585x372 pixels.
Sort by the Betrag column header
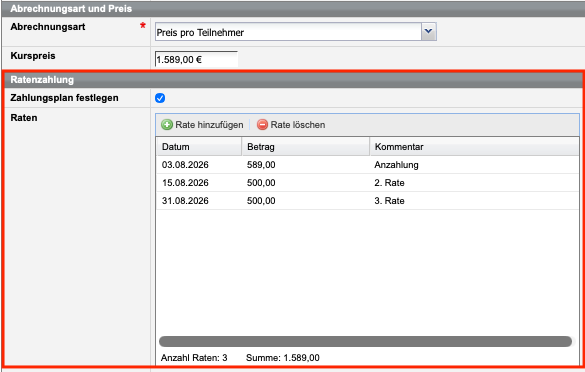[306, 147]
